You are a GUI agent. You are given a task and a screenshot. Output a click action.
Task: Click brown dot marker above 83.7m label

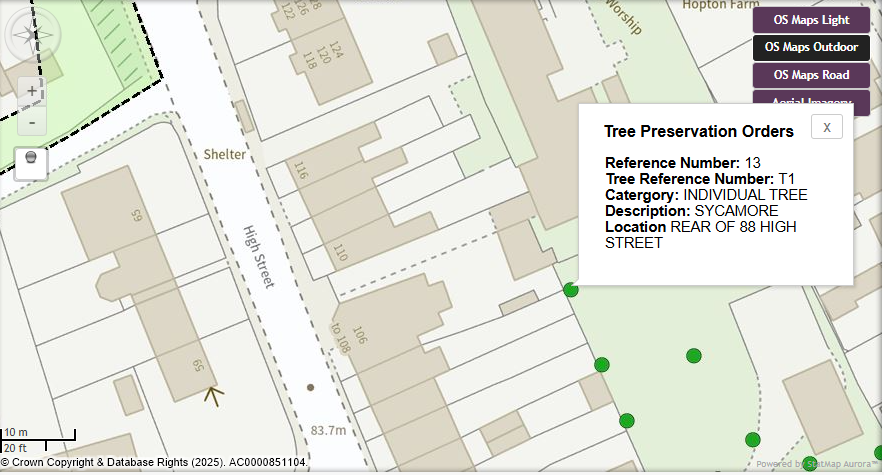310,387
